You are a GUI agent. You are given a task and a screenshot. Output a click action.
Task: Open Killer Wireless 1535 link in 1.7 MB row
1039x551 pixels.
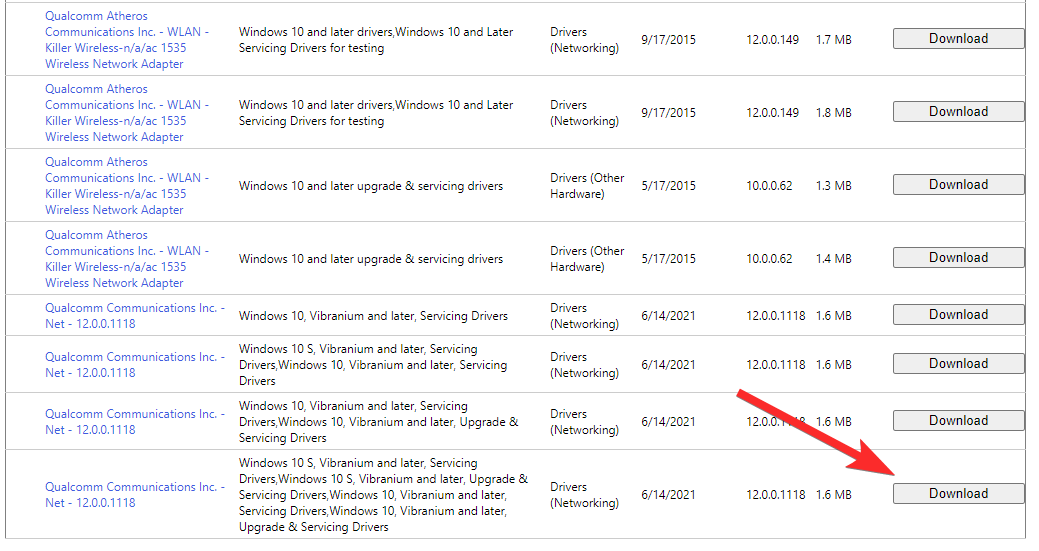[127, 40]
